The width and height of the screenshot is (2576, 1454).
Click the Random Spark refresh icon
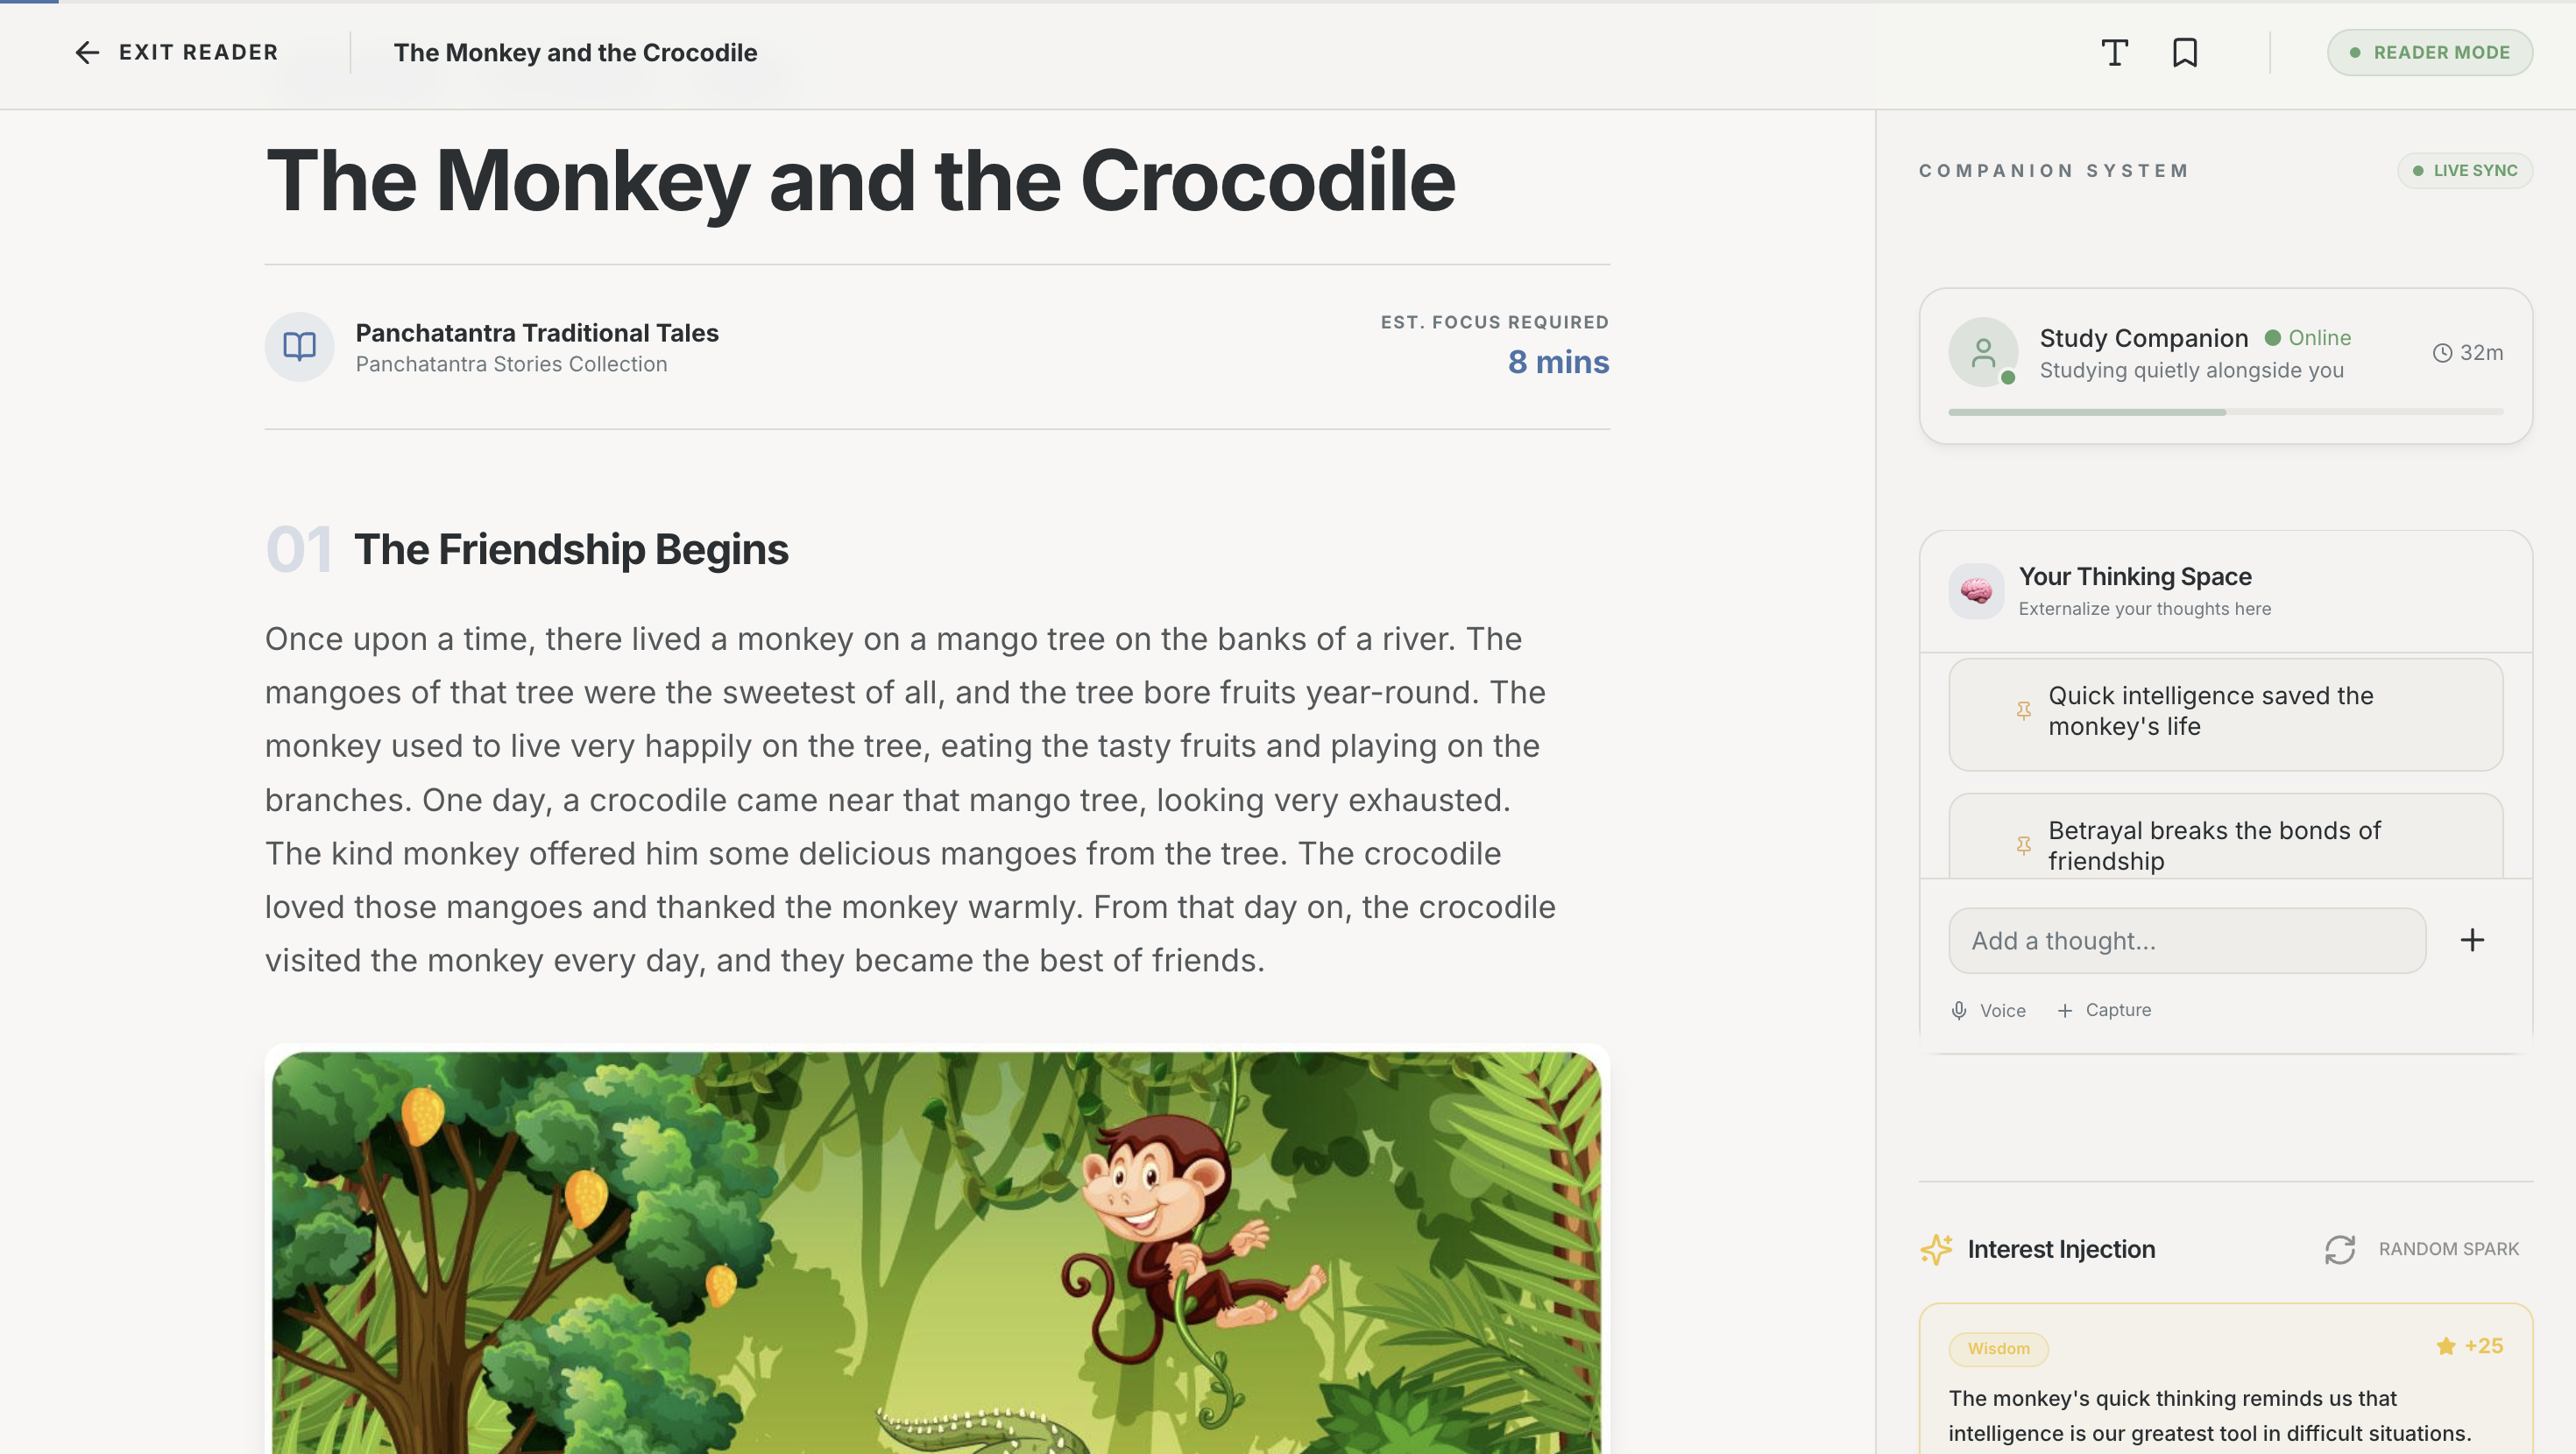click(2340, 1249)
